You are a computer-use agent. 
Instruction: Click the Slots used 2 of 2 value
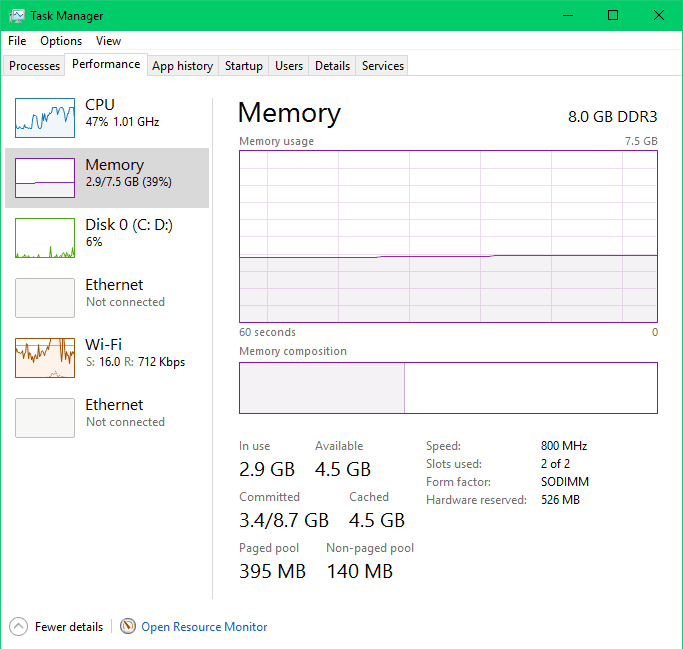[x=555, y=464]
